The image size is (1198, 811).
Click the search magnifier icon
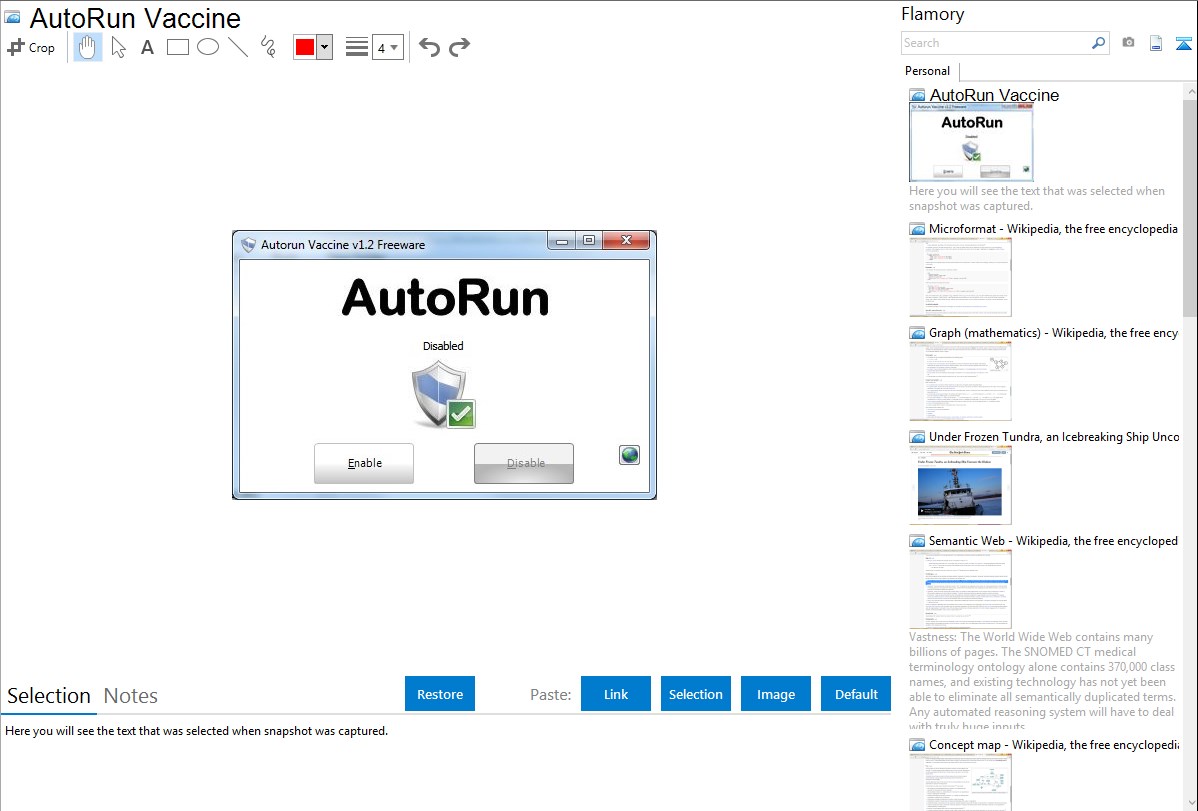(x=1098, y=43)
